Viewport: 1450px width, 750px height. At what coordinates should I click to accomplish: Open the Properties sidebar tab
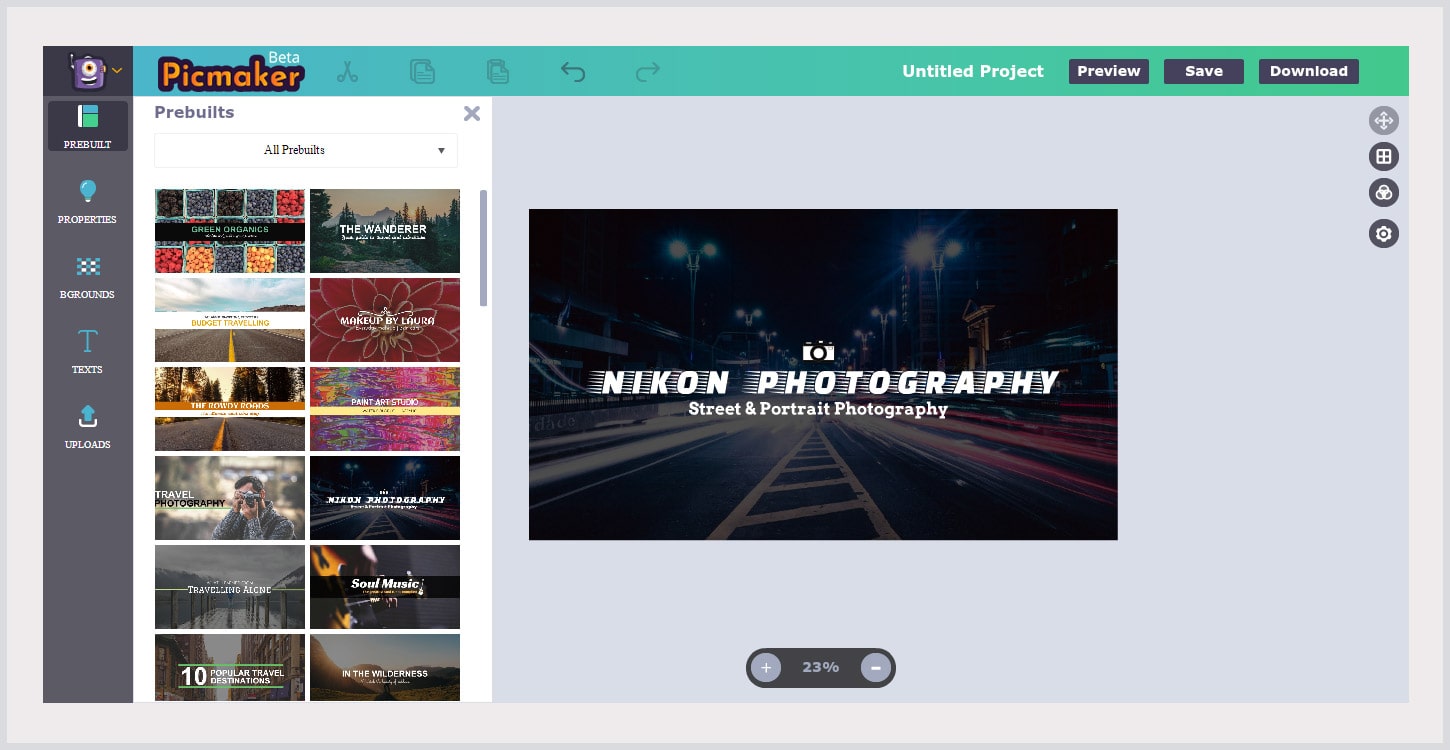pyautogui.click(x=88, y=201)
